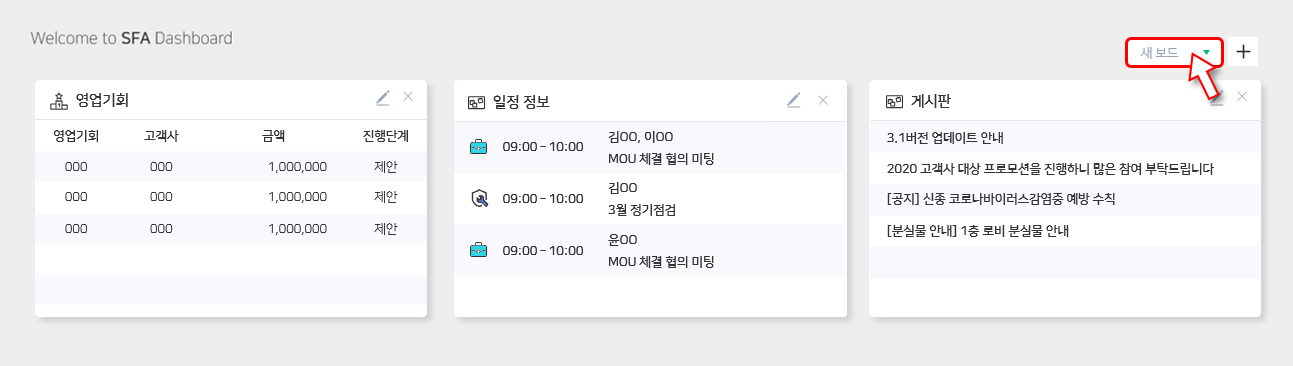Click the 영업기회 org chart icon
The height and width of the screenshot is (366, 1293).
58,101
